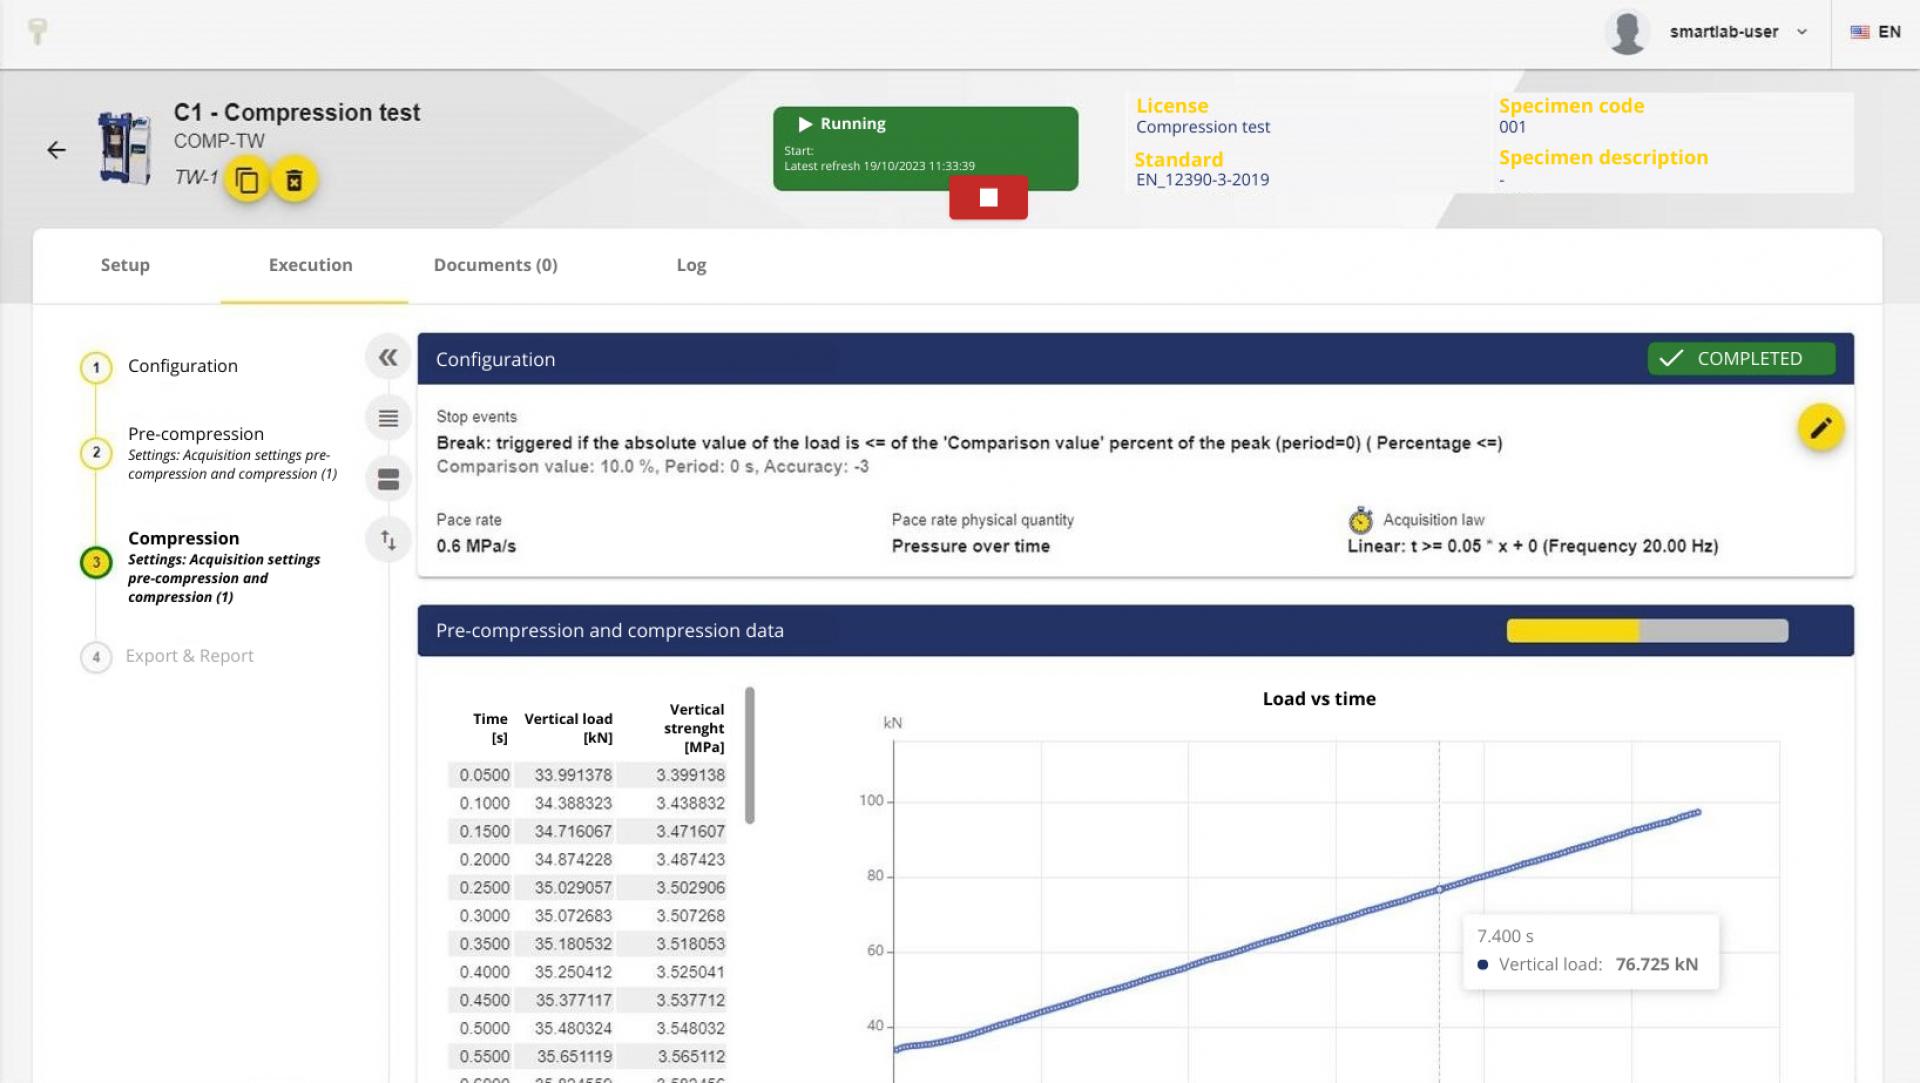Viewport: 1920px width, 1083px height.
Task: Open the Log tab
Action: 691,265
